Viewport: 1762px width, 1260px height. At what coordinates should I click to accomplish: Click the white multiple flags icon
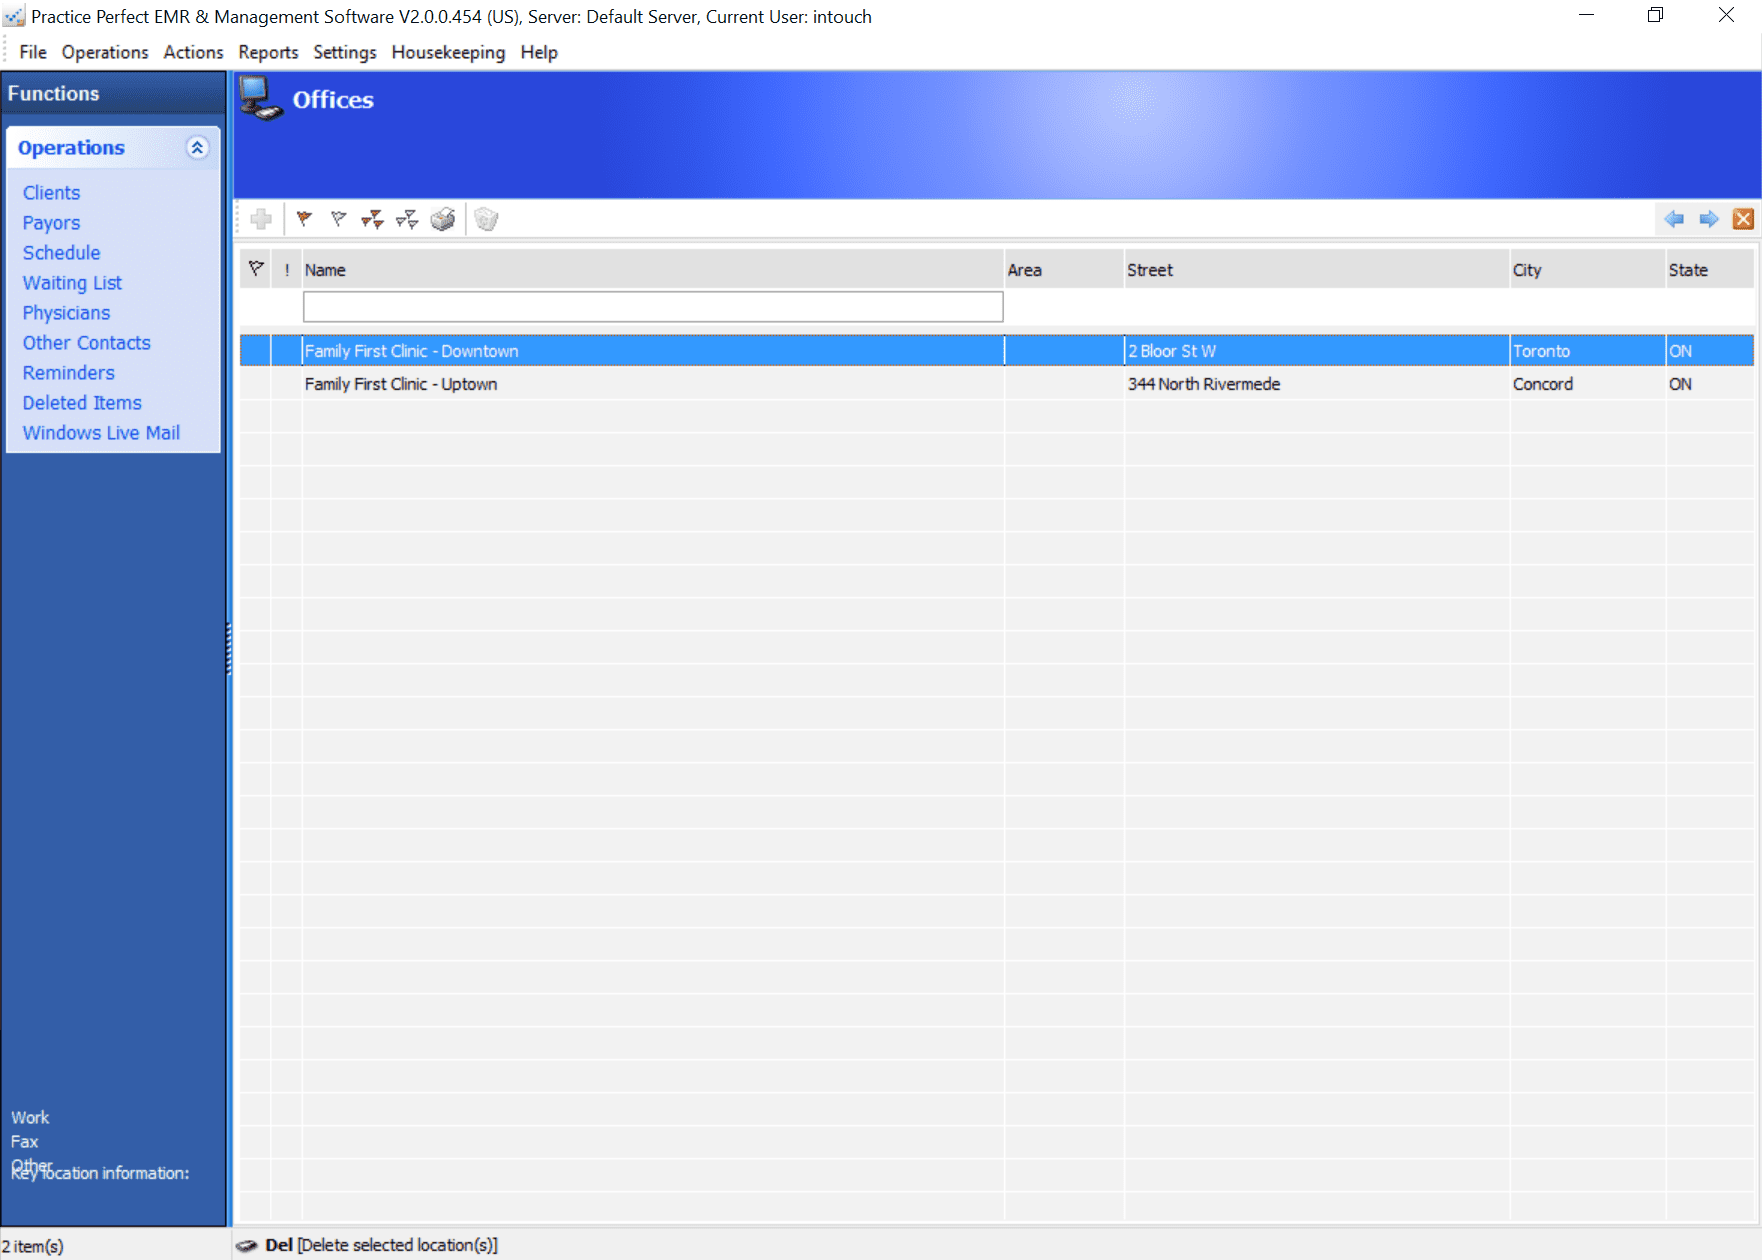(407, 219)
